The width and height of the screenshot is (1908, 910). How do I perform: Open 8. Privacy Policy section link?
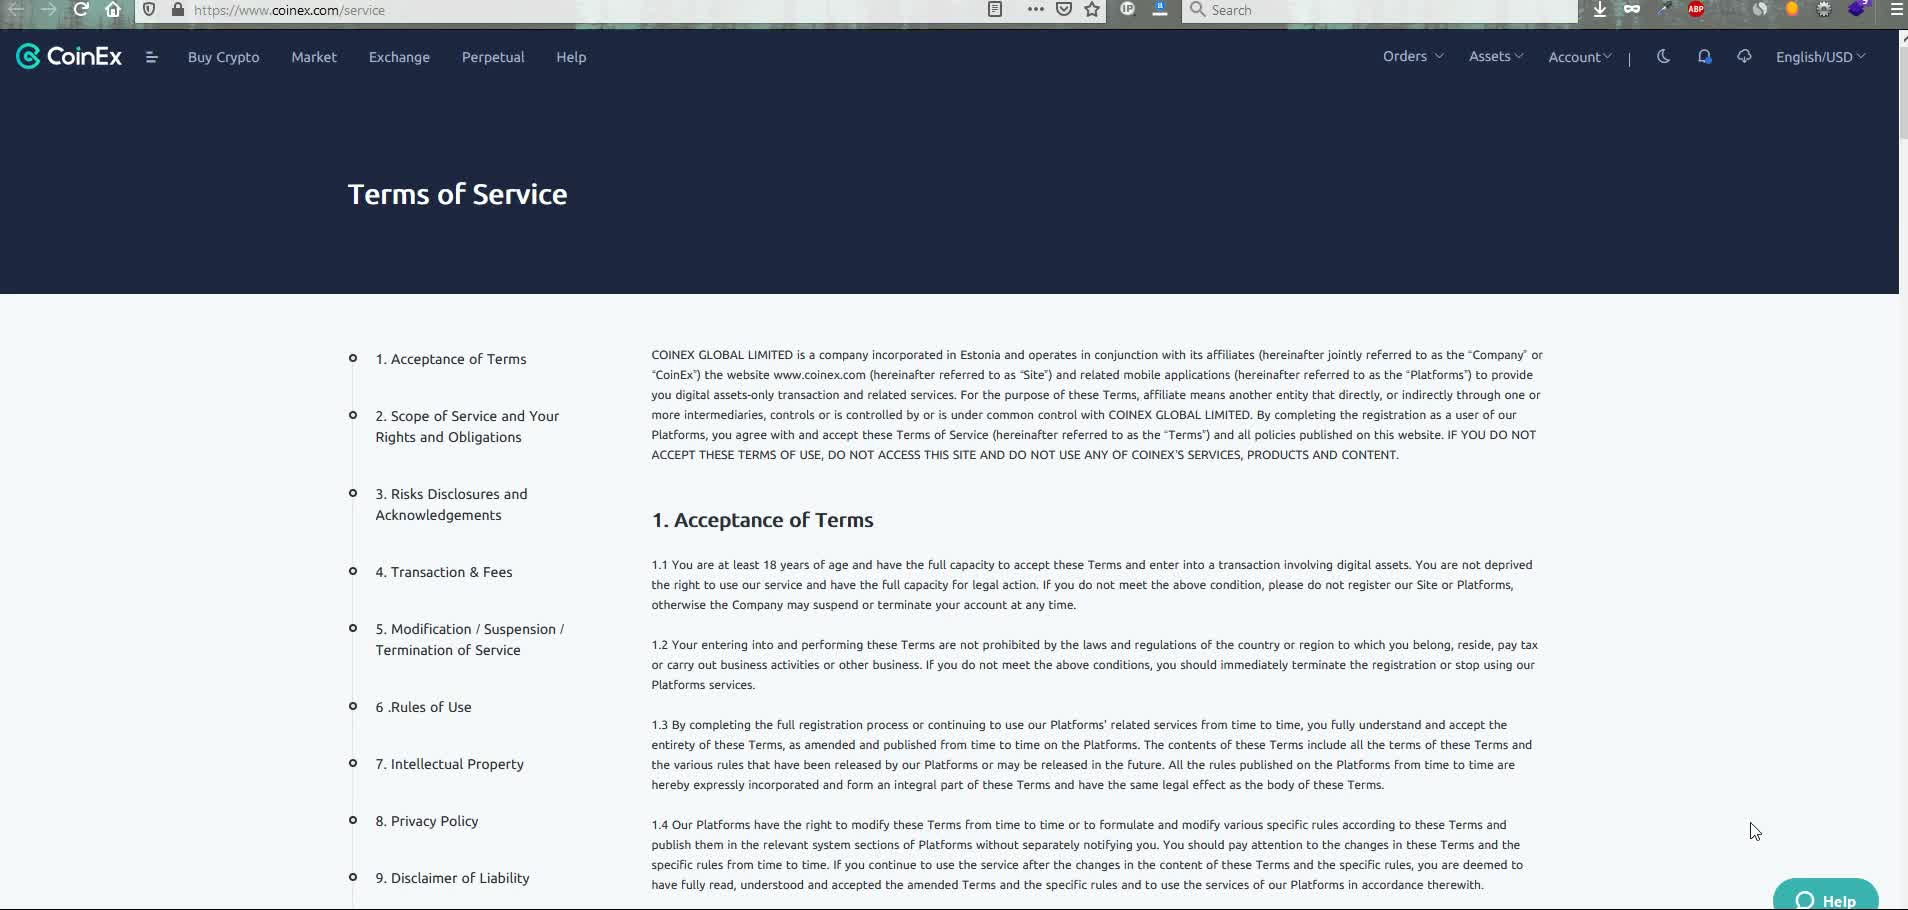tap(427, 821)
